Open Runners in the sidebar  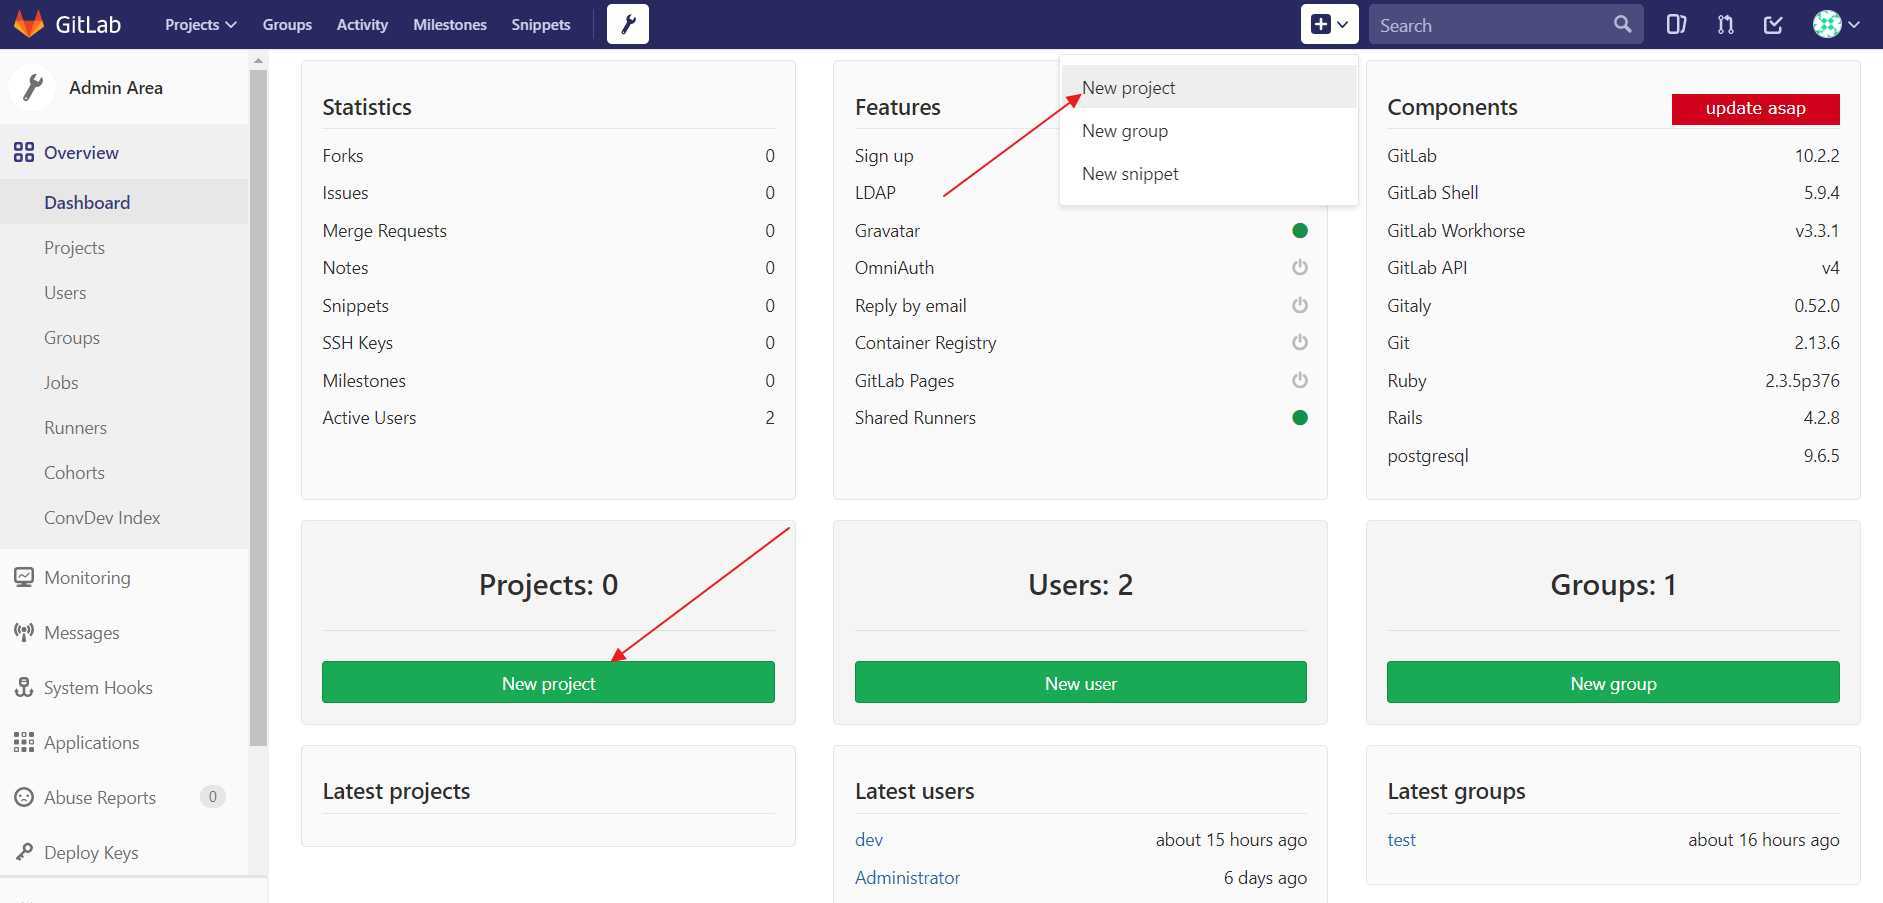tap(124, 427)
